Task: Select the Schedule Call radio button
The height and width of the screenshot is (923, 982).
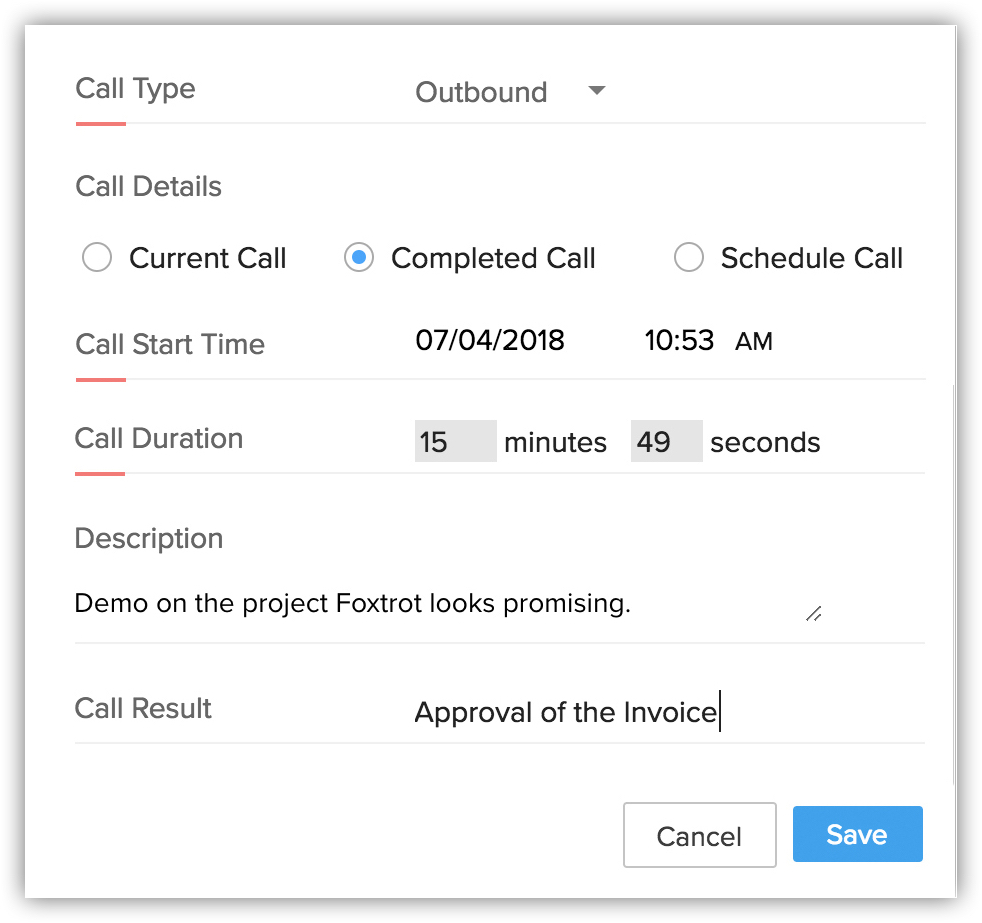Action: (689, 258)
